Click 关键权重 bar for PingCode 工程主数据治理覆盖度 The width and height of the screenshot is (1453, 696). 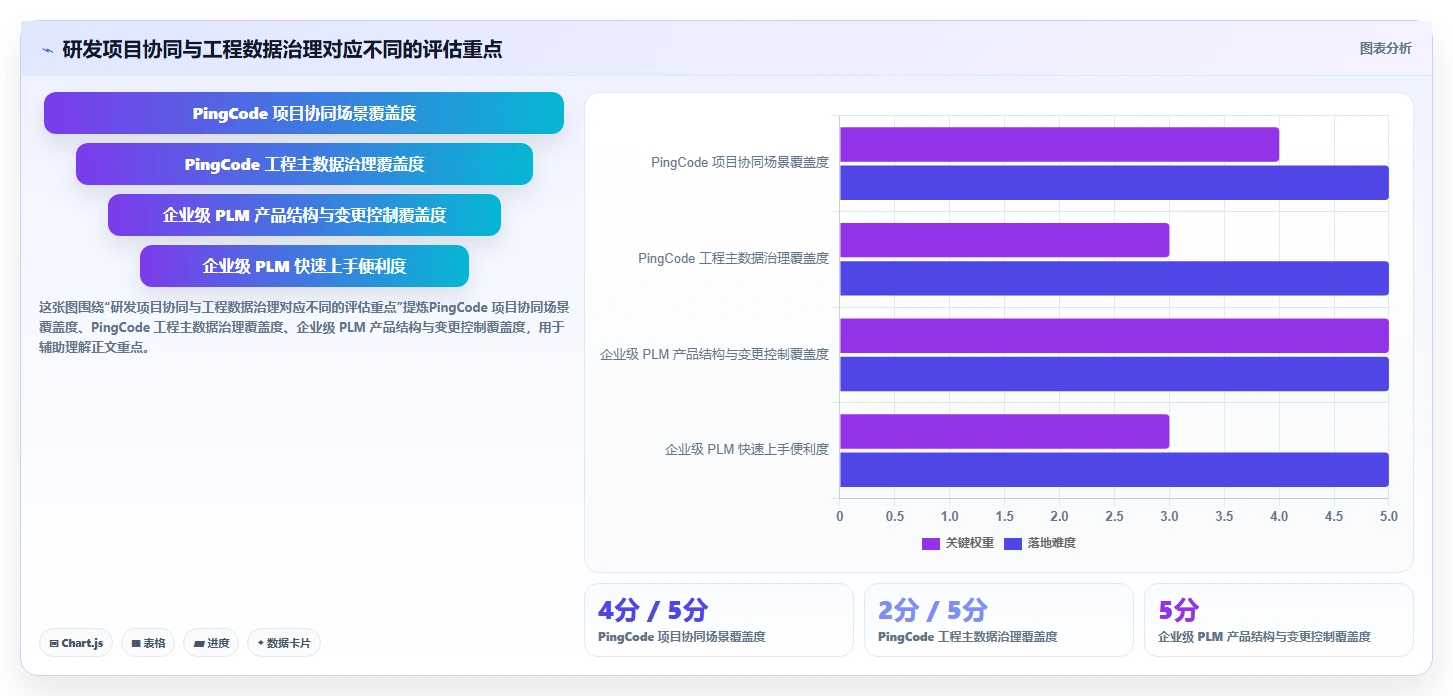[1004, 240]
